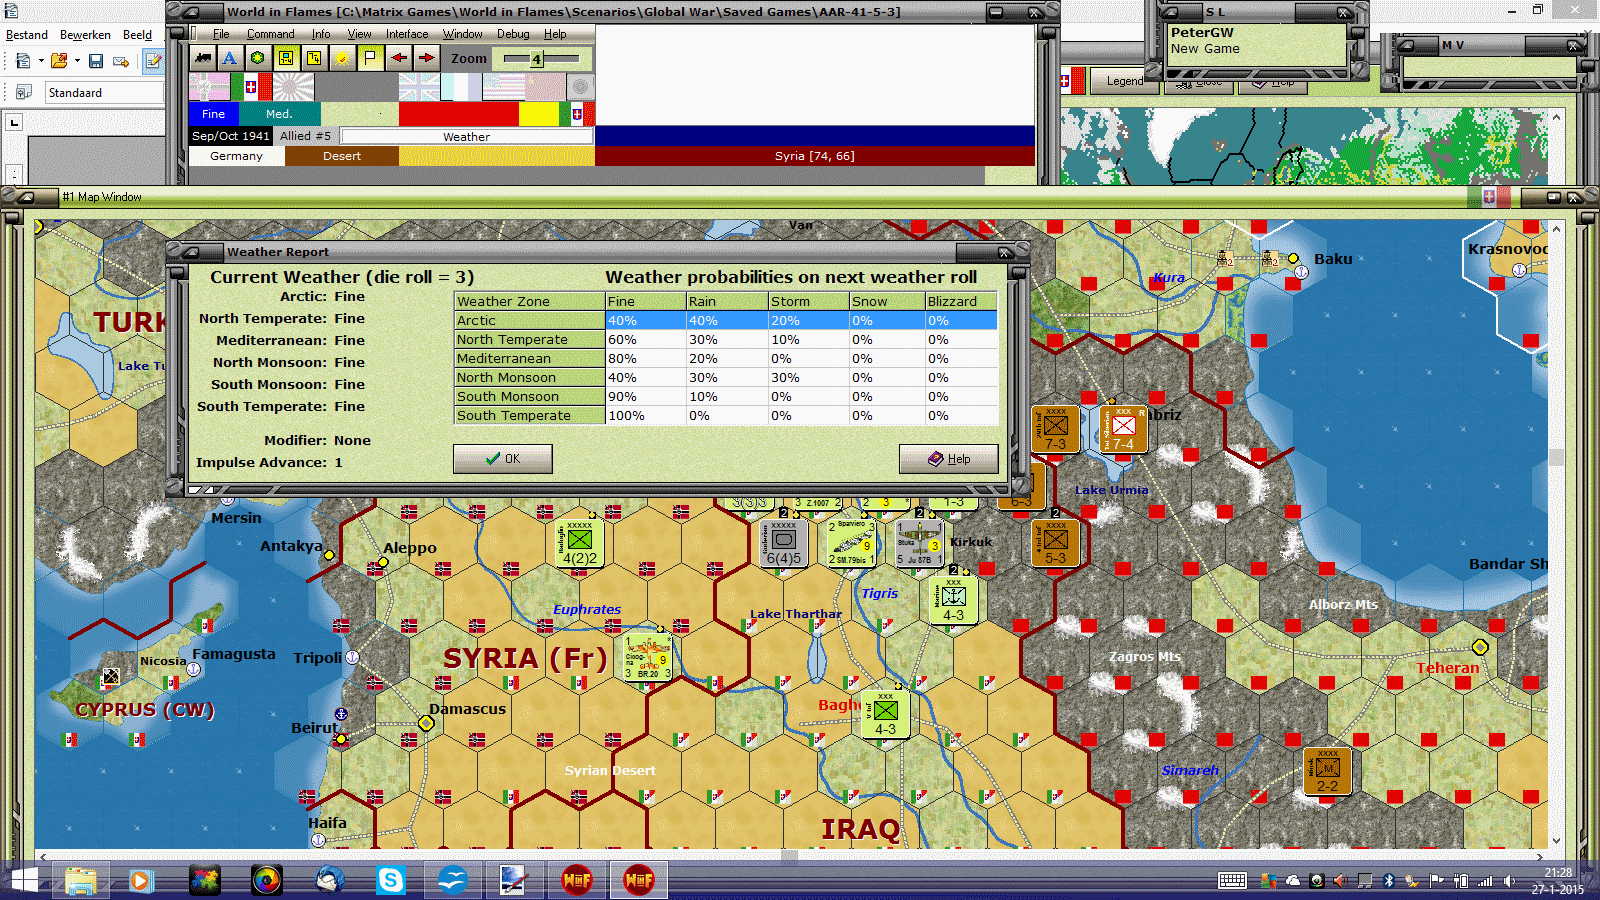Click the small yellow counter toolbar icon
1600x900 pixels.
tap(314, 58)
